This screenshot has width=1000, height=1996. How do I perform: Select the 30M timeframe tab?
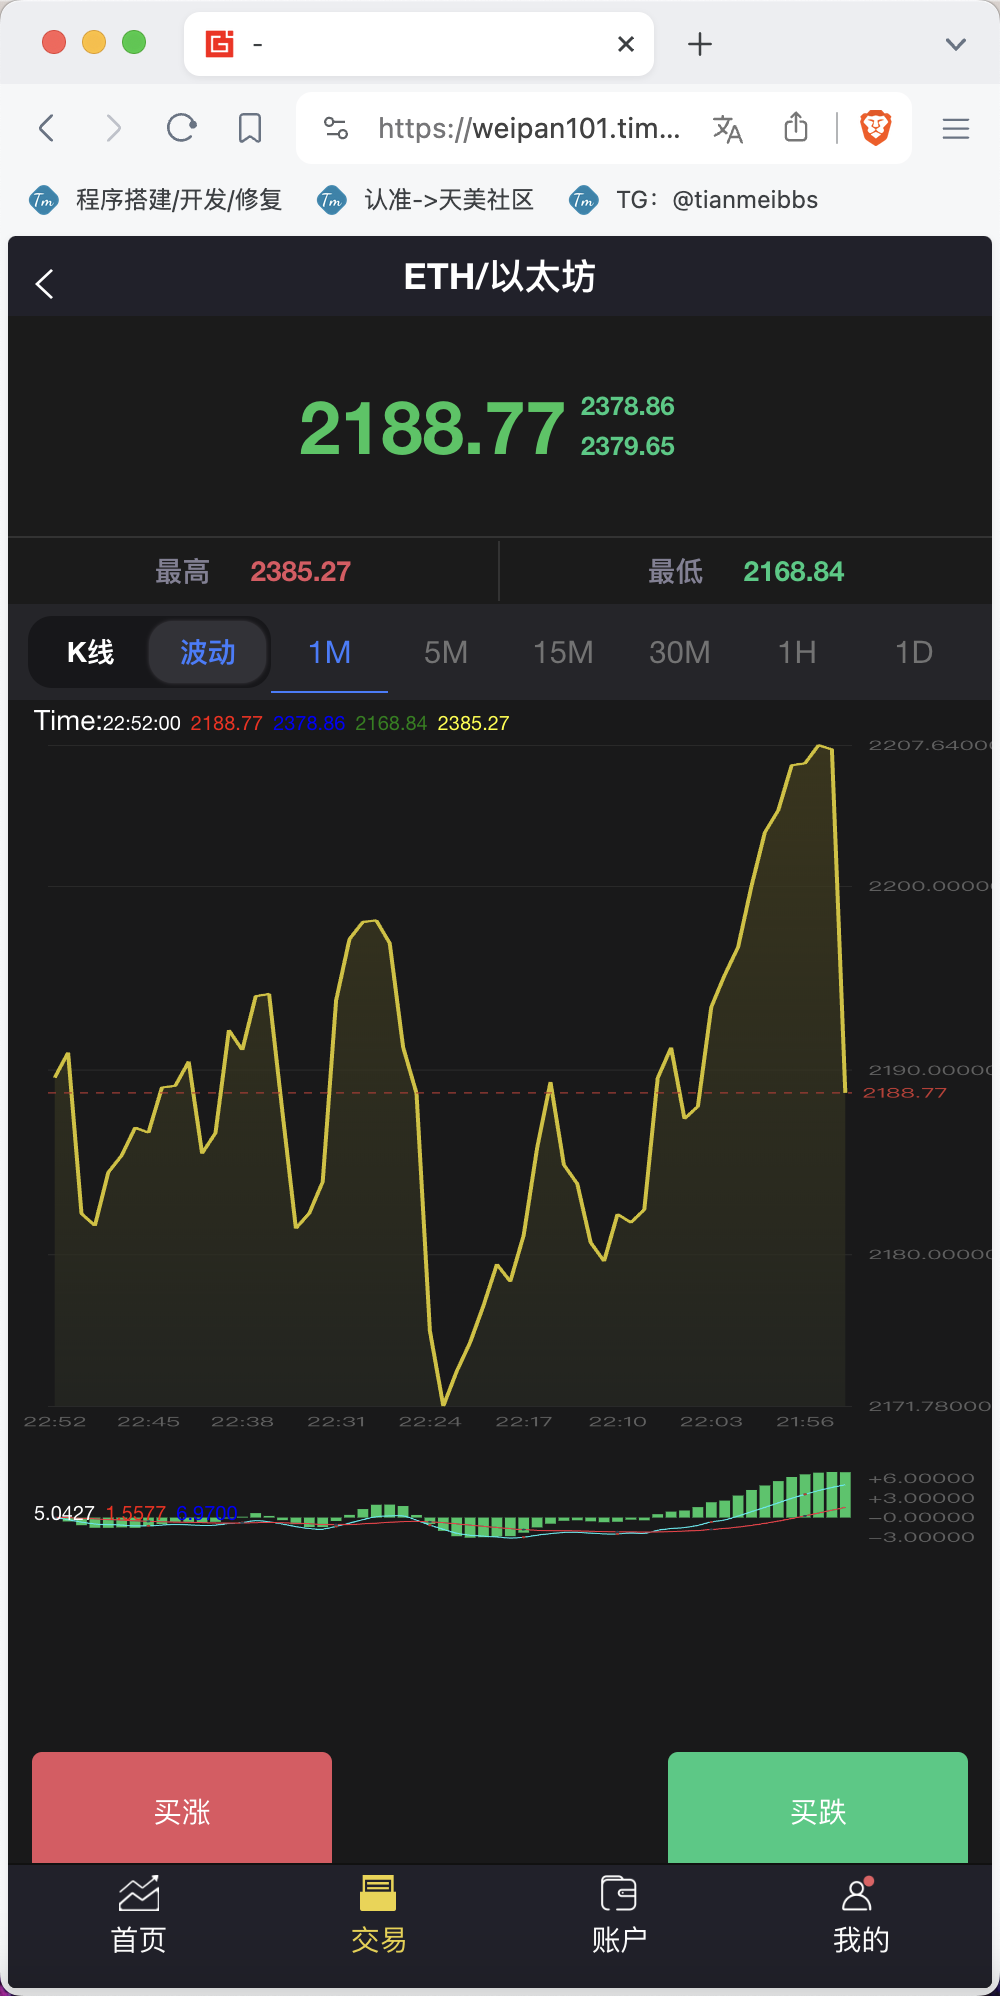680,653
